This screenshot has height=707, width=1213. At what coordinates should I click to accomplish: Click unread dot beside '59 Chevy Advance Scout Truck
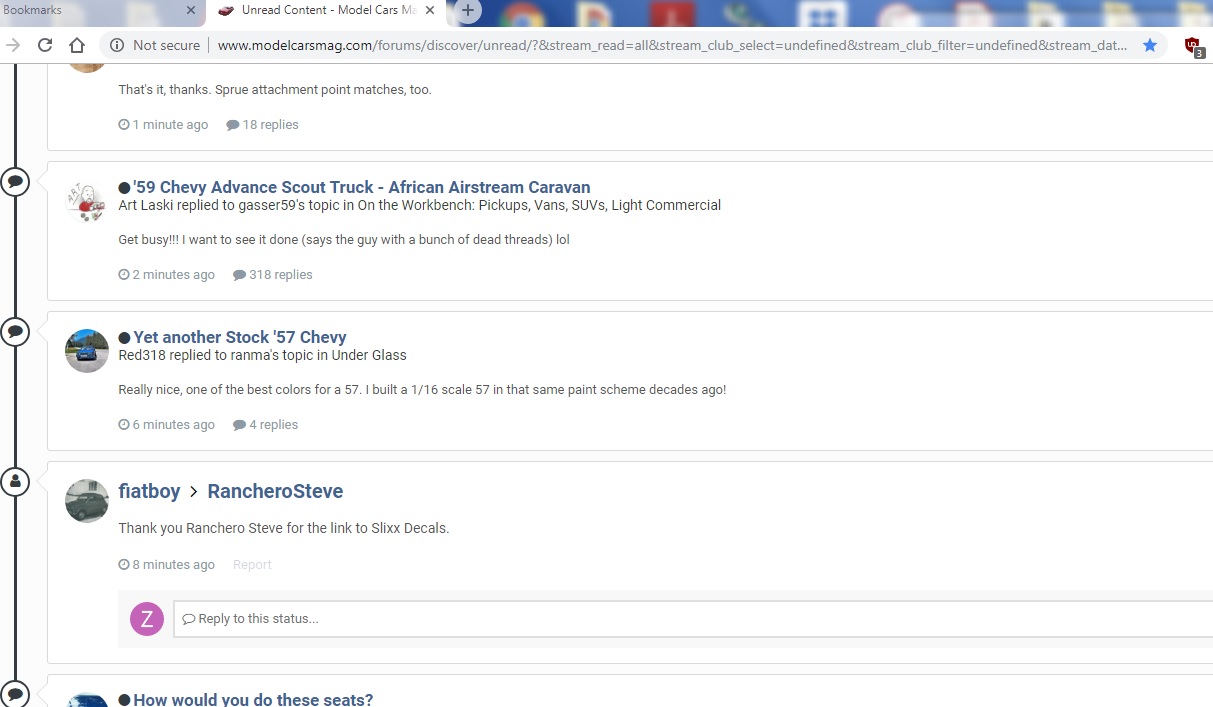pyautogui.click(x=124, y=188)
